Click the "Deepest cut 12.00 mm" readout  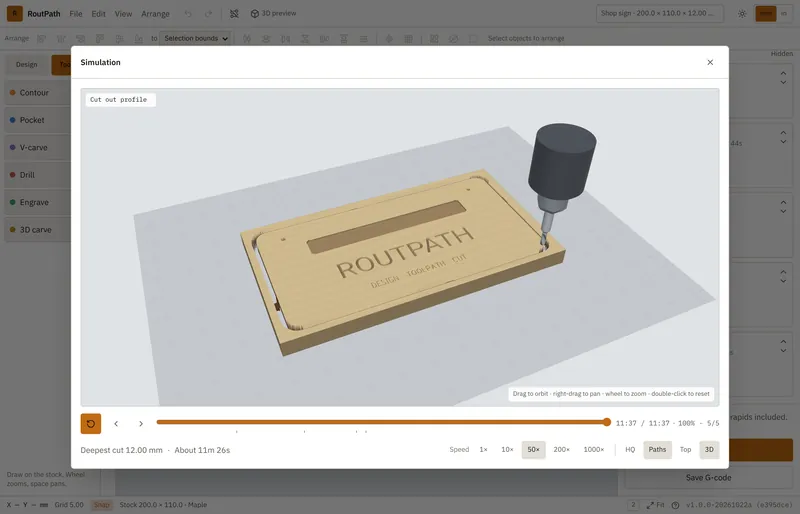(121, 450)
